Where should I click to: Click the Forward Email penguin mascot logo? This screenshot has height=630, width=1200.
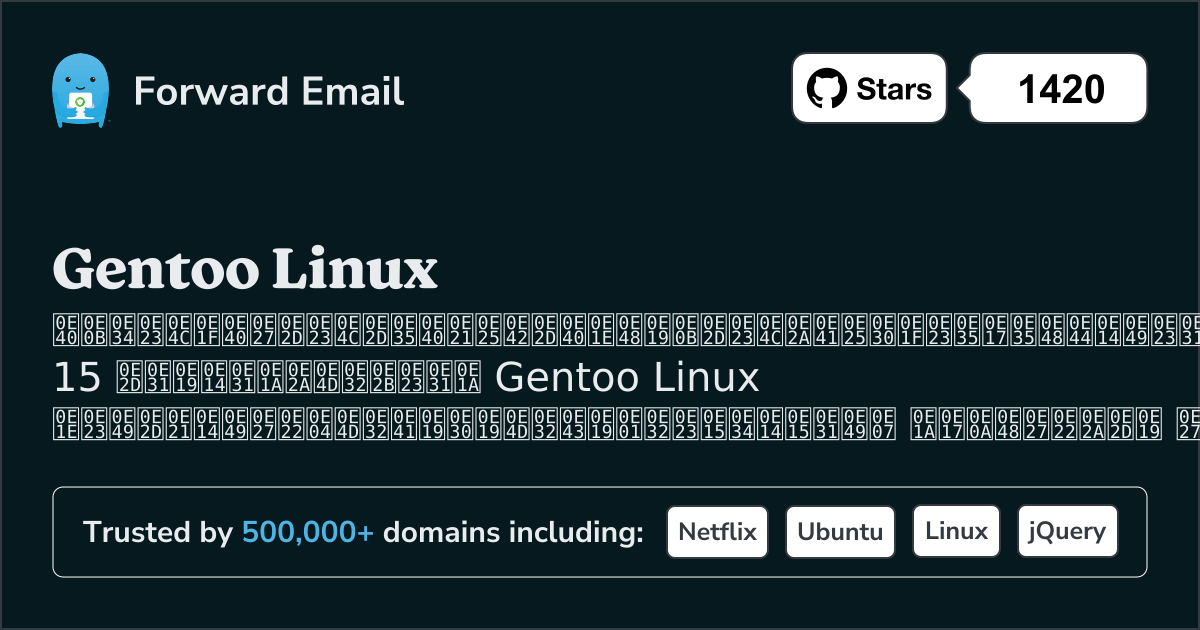(80, 88)
